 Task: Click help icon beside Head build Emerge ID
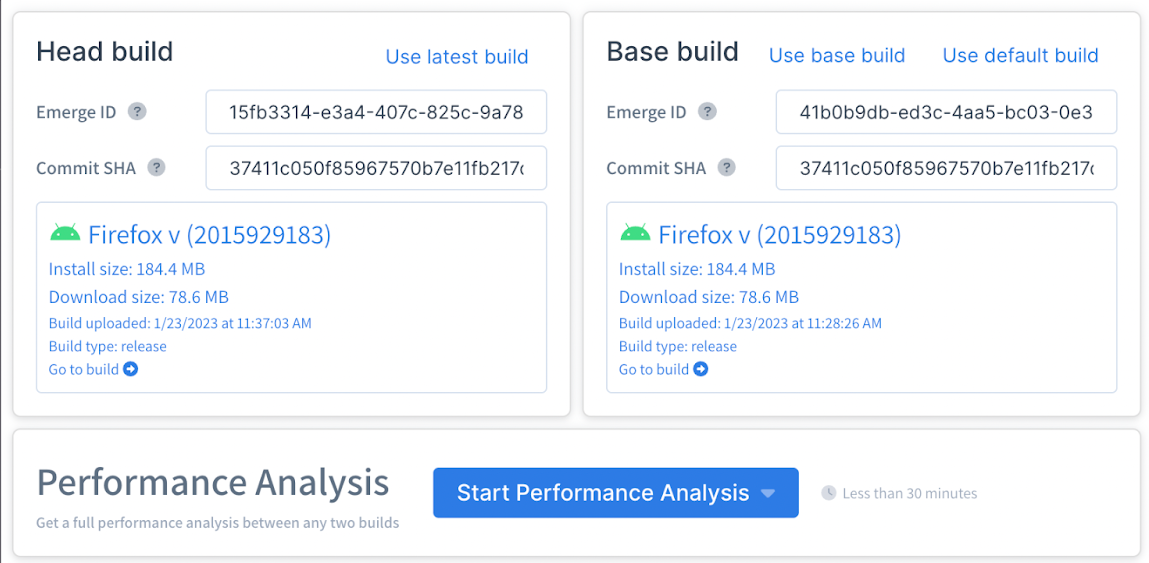138,112
